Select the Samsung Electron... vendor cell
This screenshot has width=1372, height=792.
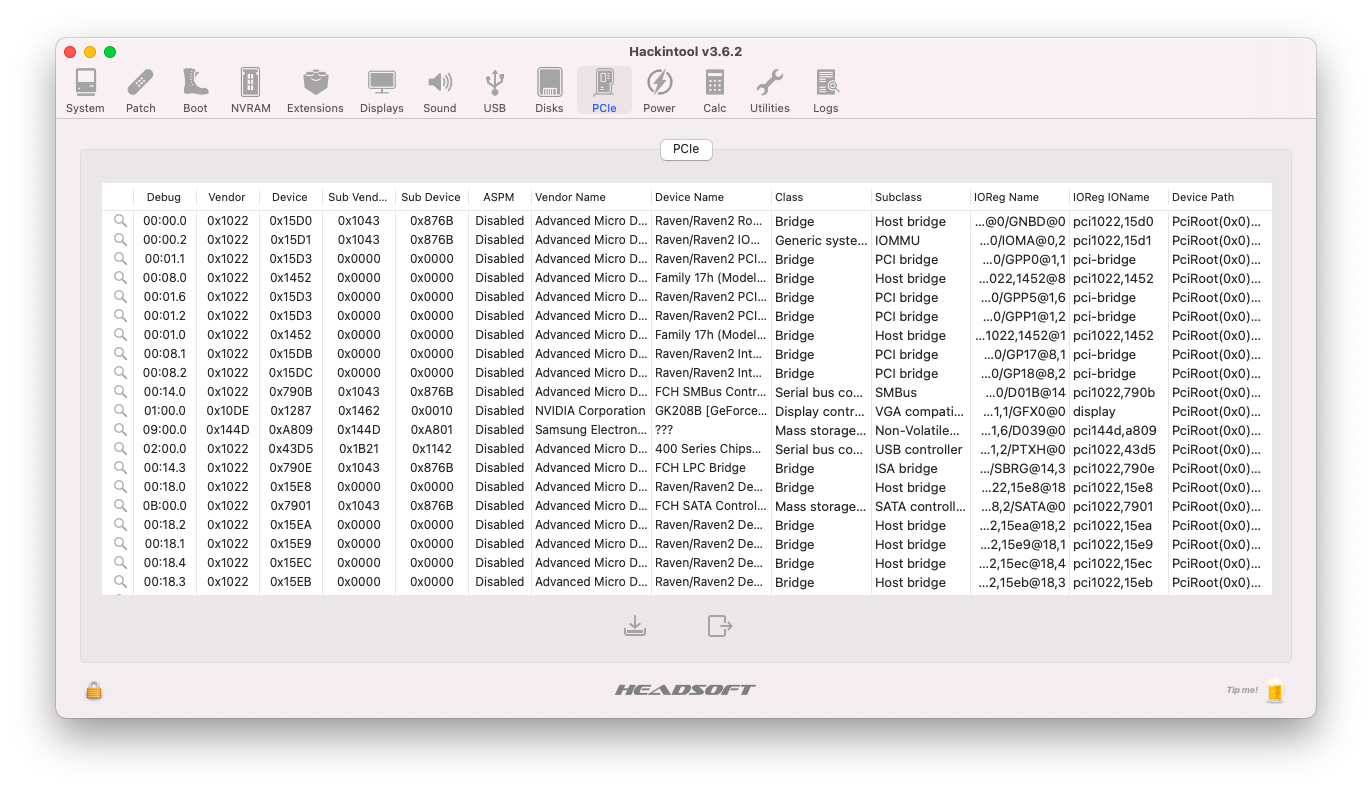pyautogui.click(x=591, y=430)
